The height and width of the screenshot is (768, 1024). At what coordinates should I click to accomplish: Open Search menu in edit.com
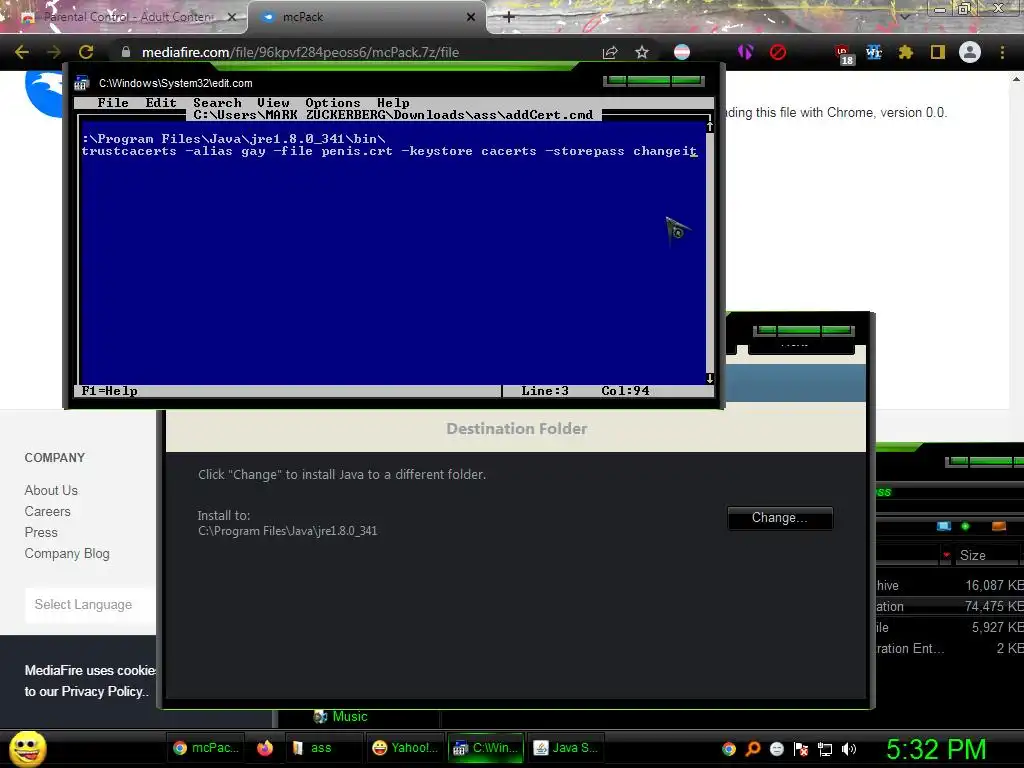point(217,103)
